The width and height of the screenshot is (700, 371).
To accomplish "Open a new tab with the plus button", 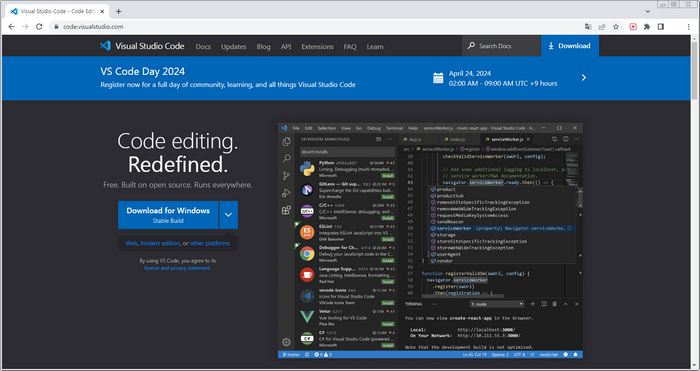I will 118,12.
